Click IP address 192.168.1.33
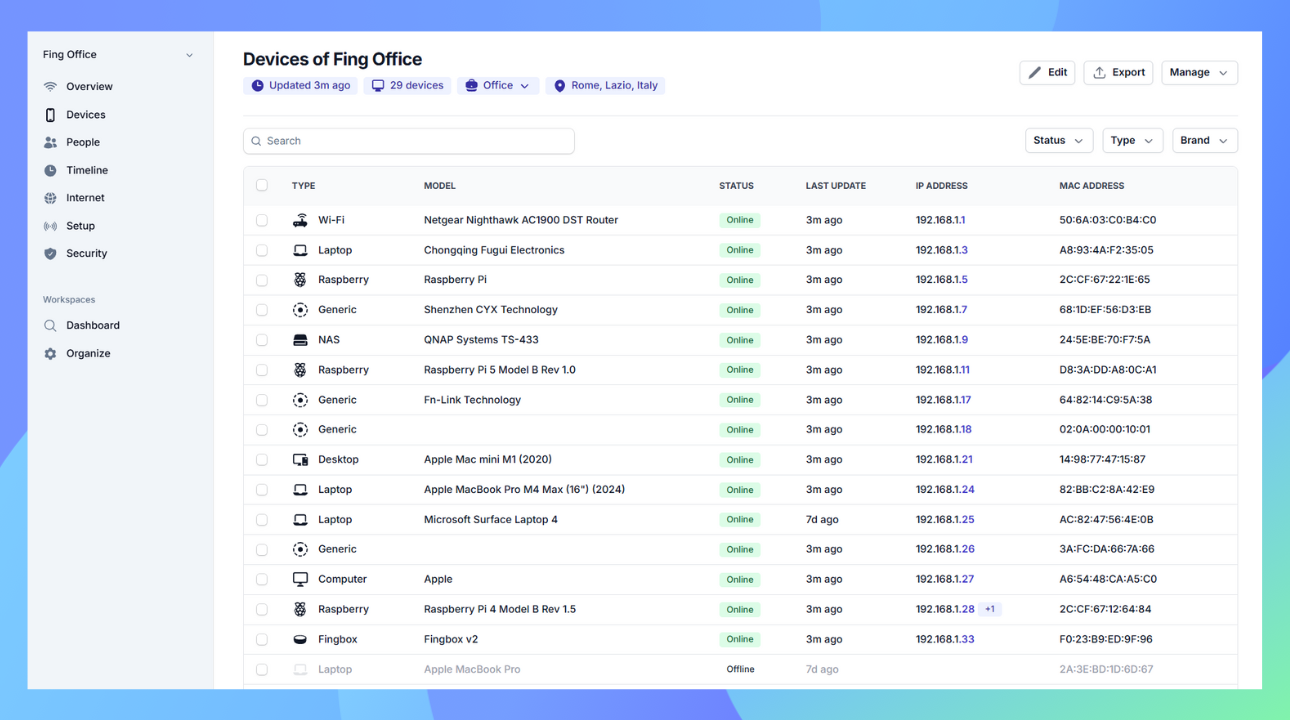The width and height of the screenshot is (1290, 720). click(x=945, y=639)
